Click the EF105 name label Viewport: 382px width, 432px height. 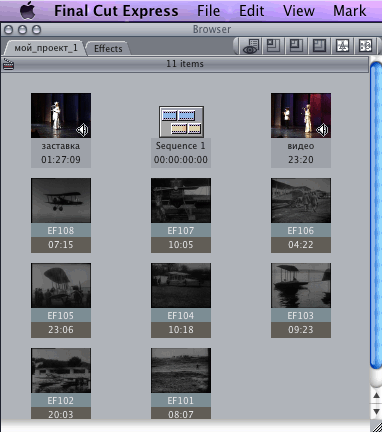coord(61,316)
